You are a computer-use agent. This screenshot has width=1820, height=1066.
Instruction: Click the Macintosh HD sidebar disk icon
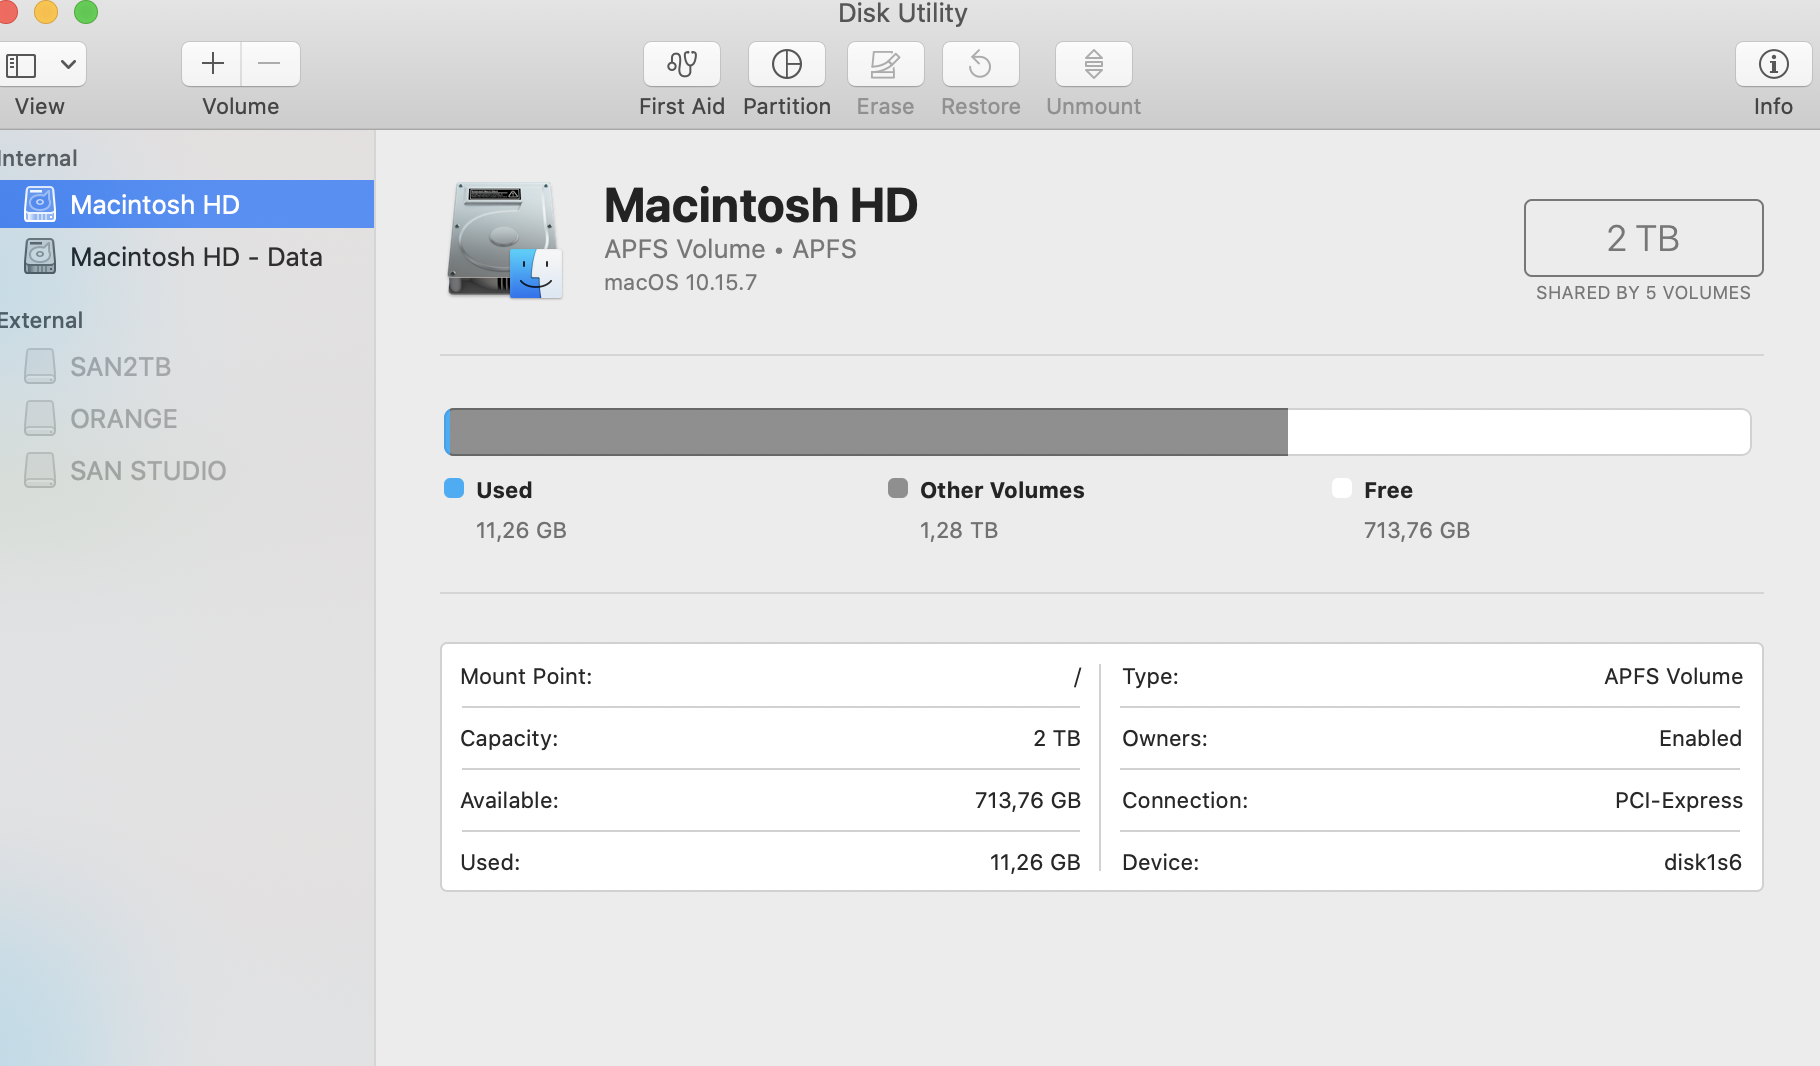pyautogui.click(x=40, y=204)
